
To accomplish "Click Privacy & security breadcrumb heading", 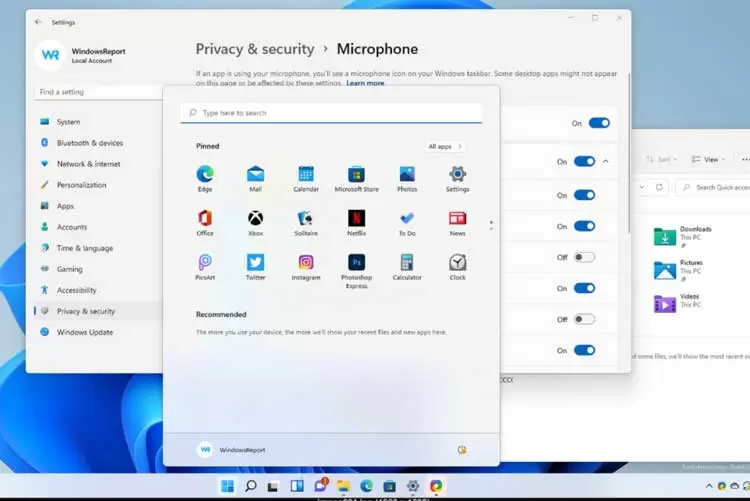I will (x=254, y=49).
